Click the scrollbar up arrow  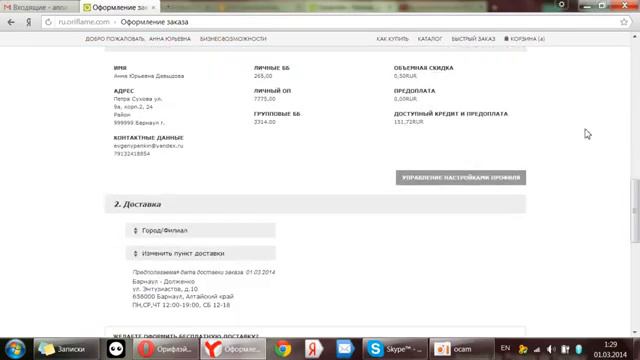(635, 37)
